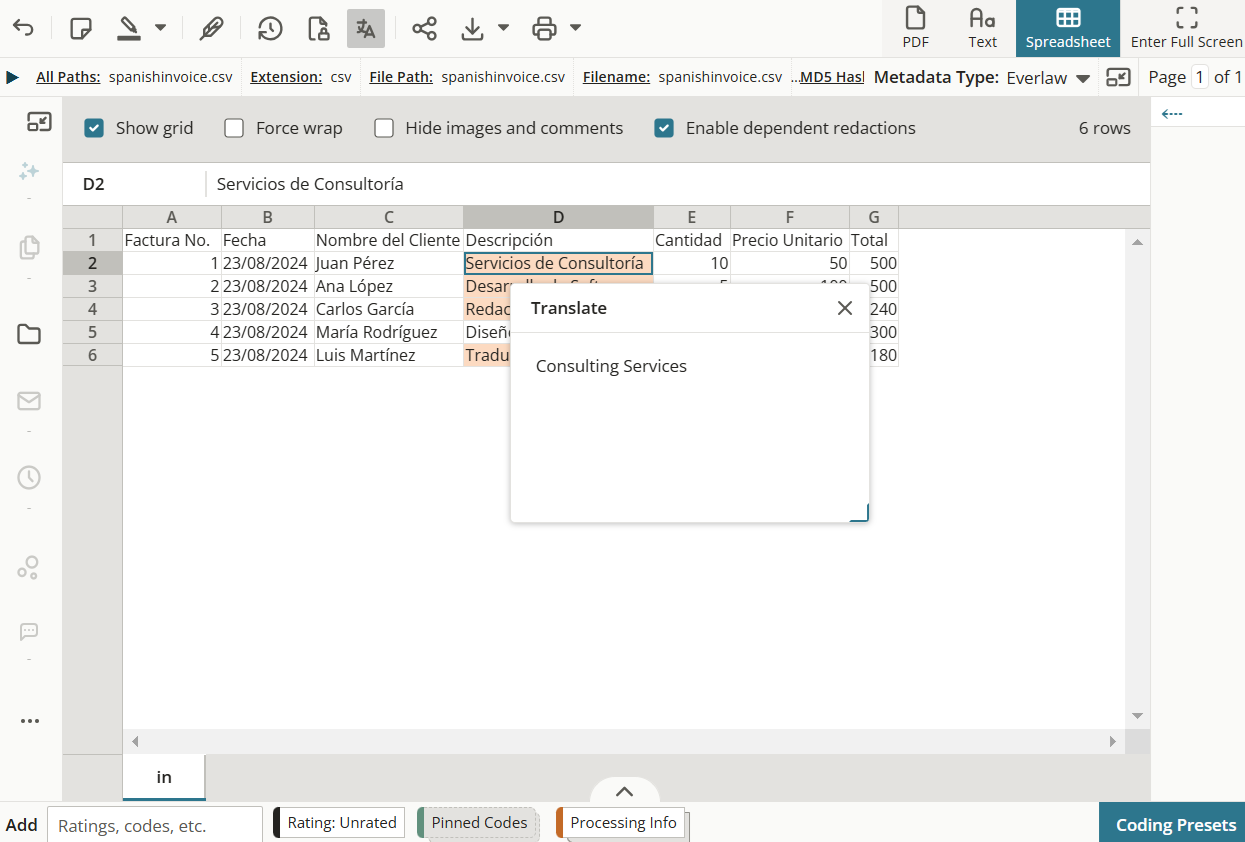Click the María Rodríguez cell
Image resolution: width=1245 pixels, height=842 pixels.
click(389, 332)
